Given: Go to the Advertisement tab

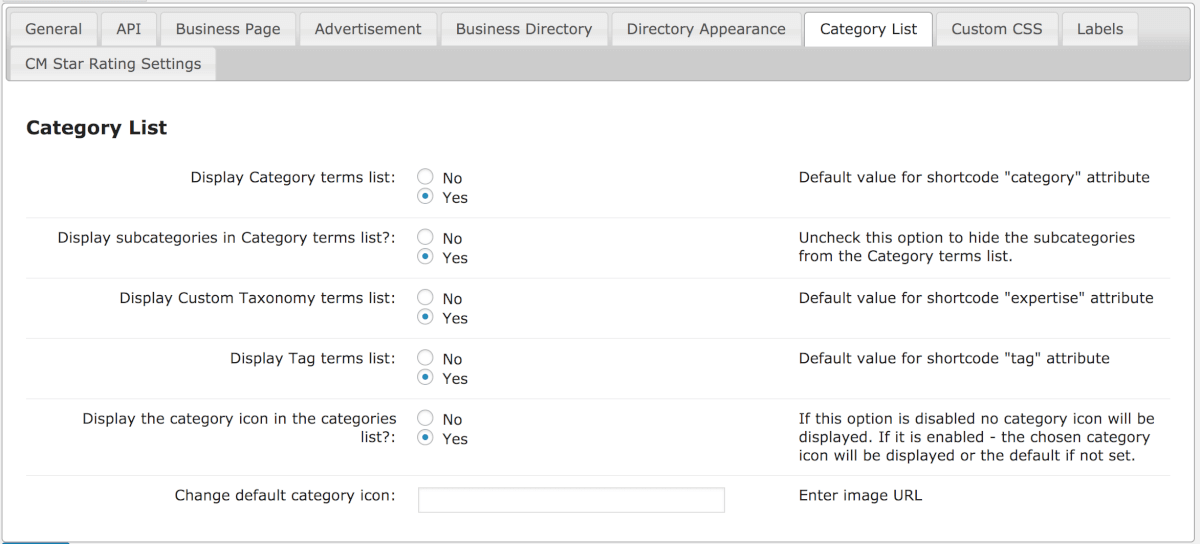Looking at the screenshot, I should 368,29.
